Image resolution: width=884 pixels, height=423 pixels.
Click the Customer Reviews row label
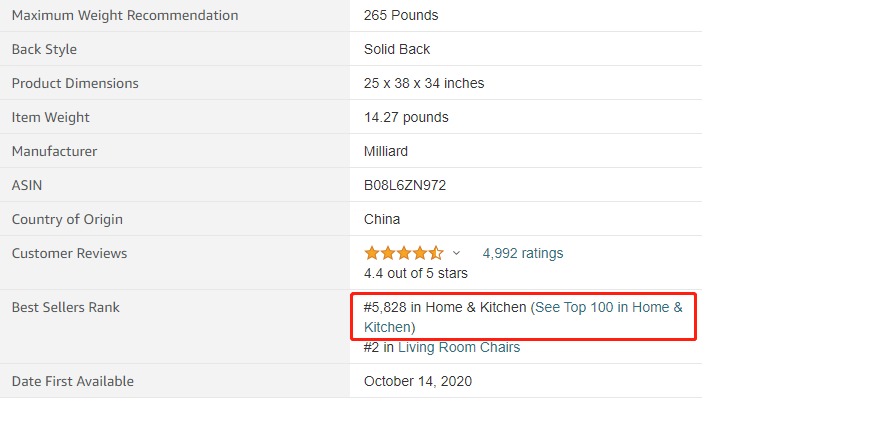(x=69, y=253)
